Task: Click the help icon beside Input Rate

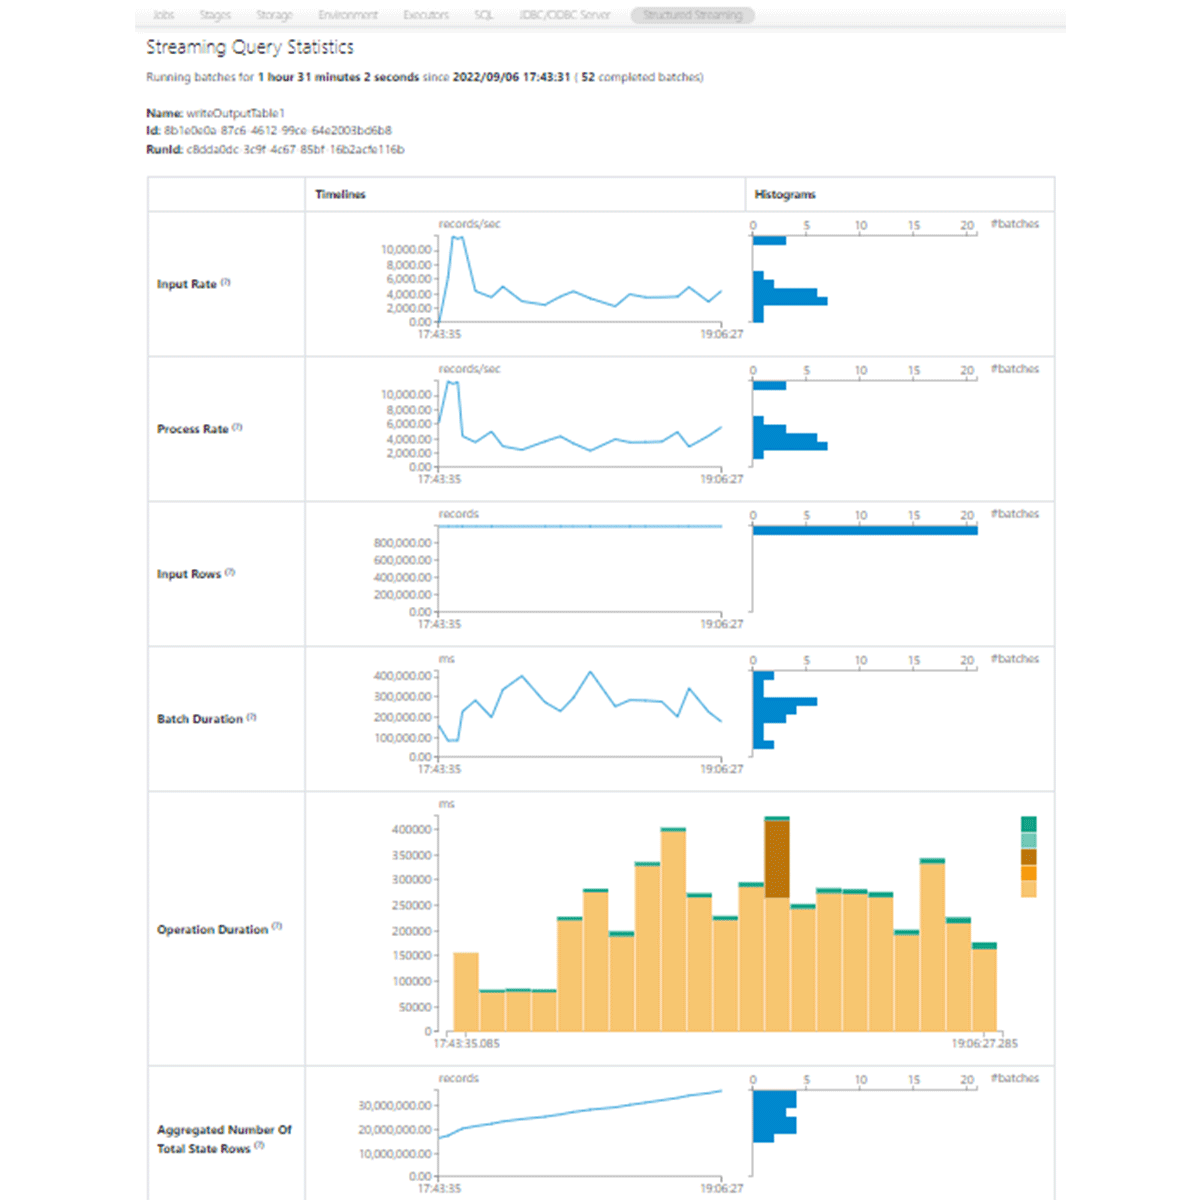Action: [226, 283]
